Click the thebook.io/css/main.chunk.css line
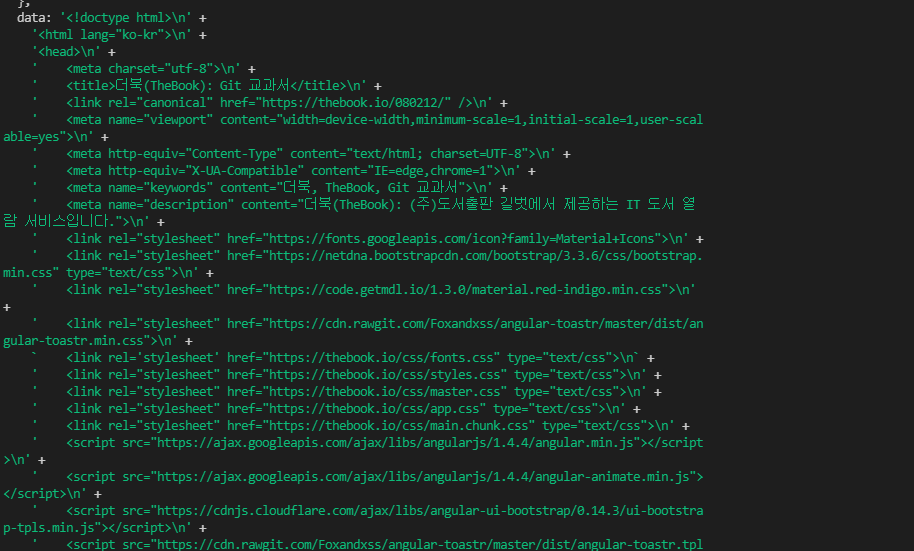The image size is (914, 551). (x=361, y=426)
